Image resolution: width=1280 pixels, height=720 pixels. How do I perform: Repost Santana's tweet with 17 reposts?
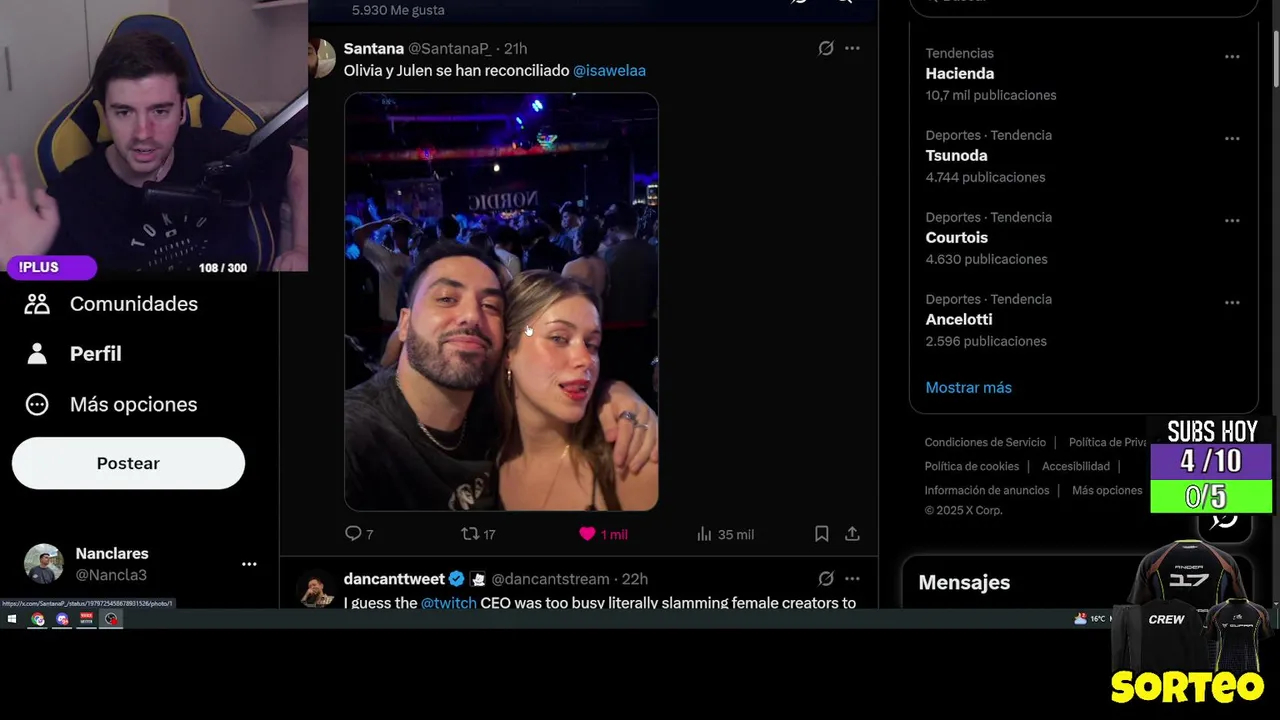pyautogui.click(x=477, y=534)
